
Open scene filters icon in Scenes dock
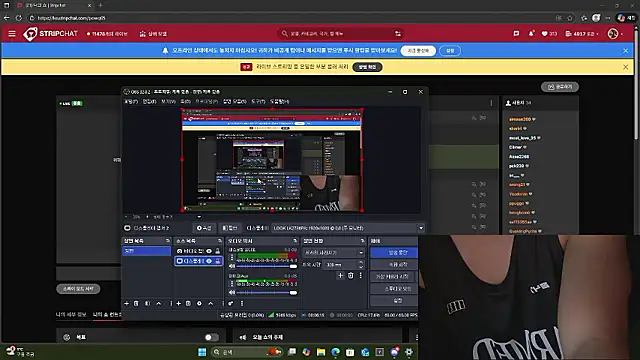[x=147, y=303]
